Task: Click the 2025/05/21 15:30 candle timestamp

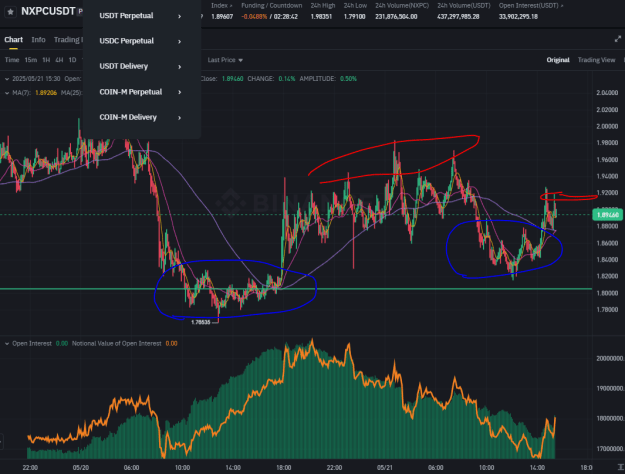Action: (x=36, y=79)
